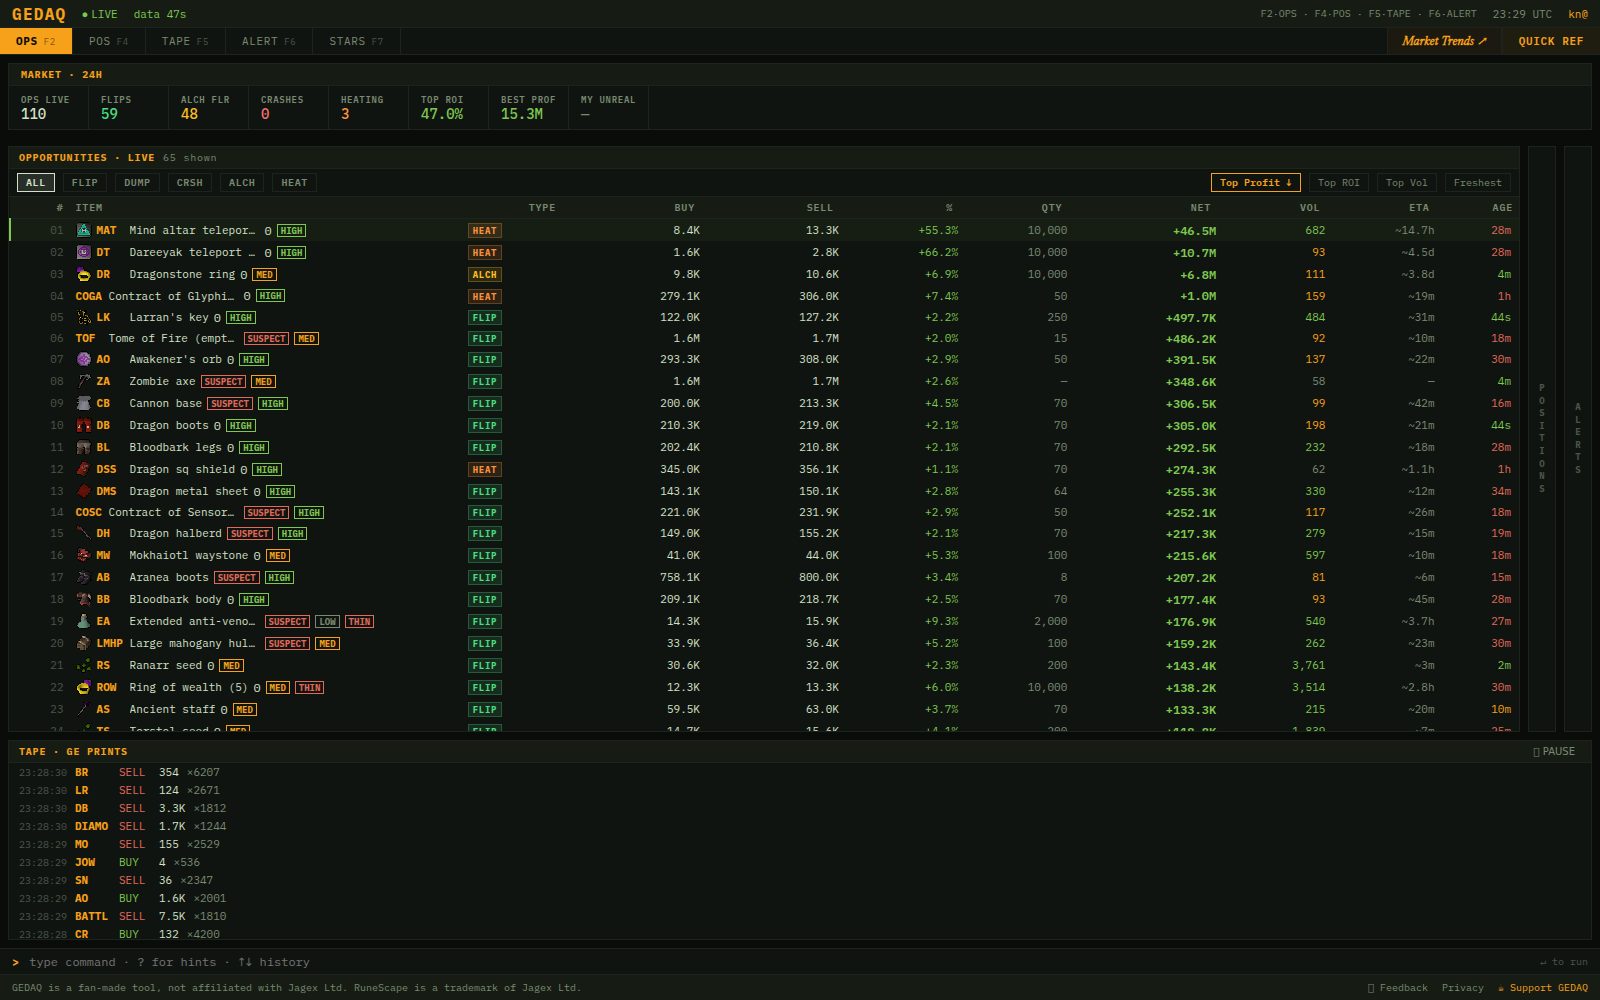Click the Dragonstone ring item icon
The image size is (1600, 1000).
[84, 274]
